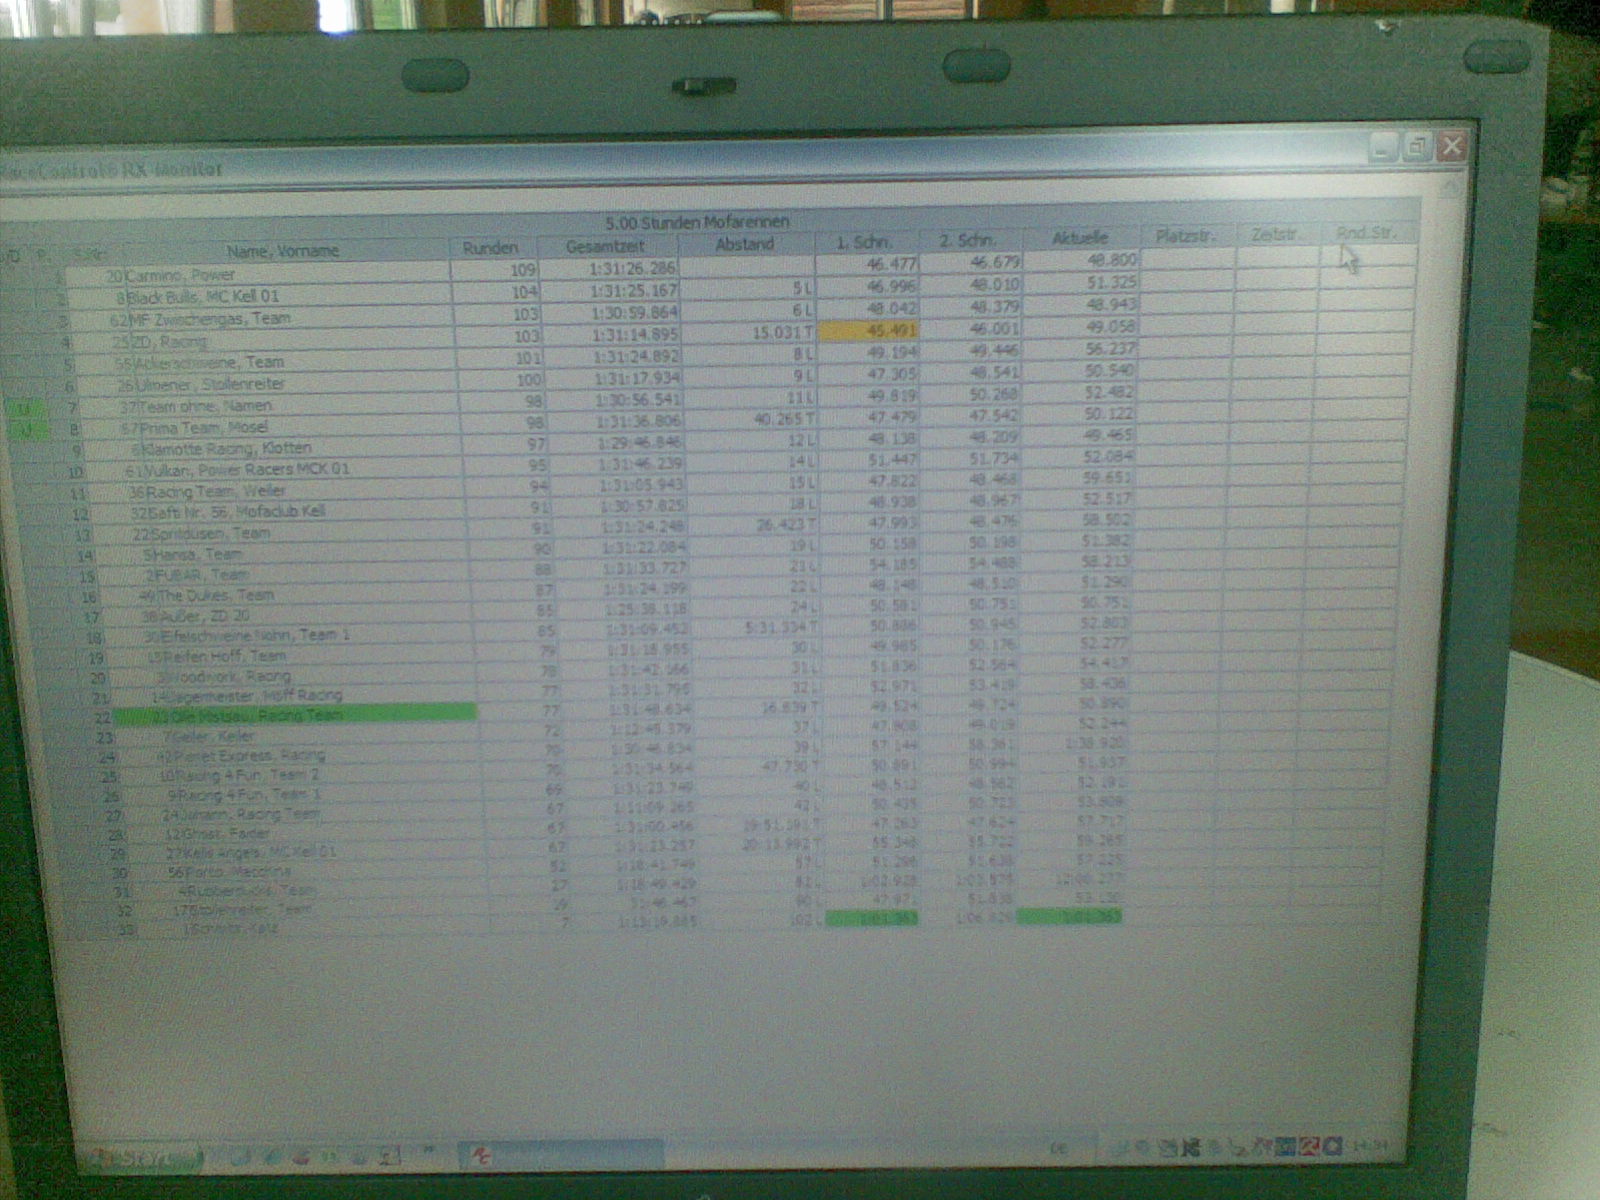Click the Name, Vorname column header
The height and width of the screenshot is (1200, 1600).
coord(282,250)
